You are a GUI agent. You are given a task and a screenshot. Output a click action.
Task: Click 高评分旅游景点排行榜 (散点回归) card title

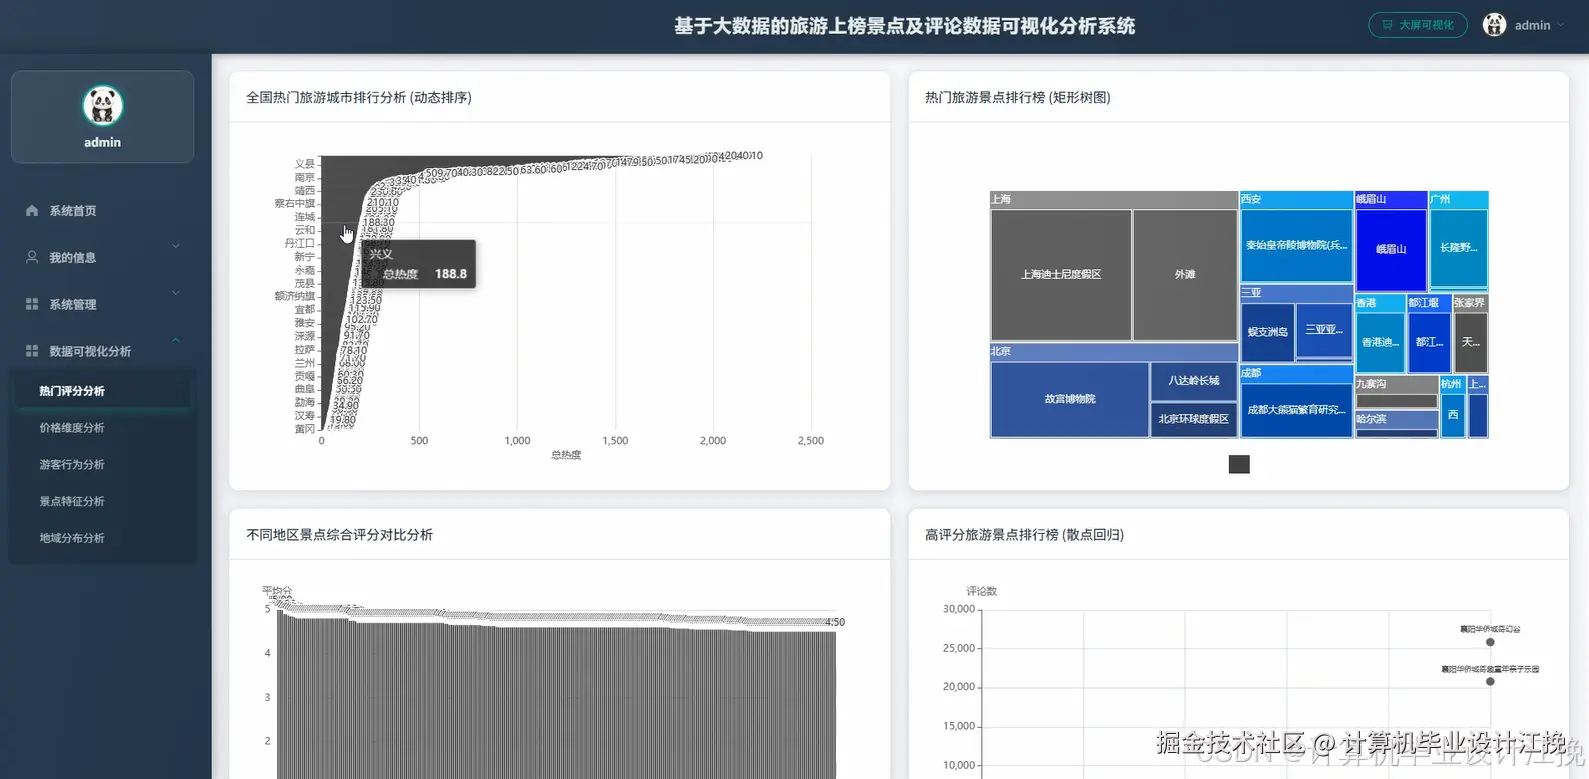1024,535
